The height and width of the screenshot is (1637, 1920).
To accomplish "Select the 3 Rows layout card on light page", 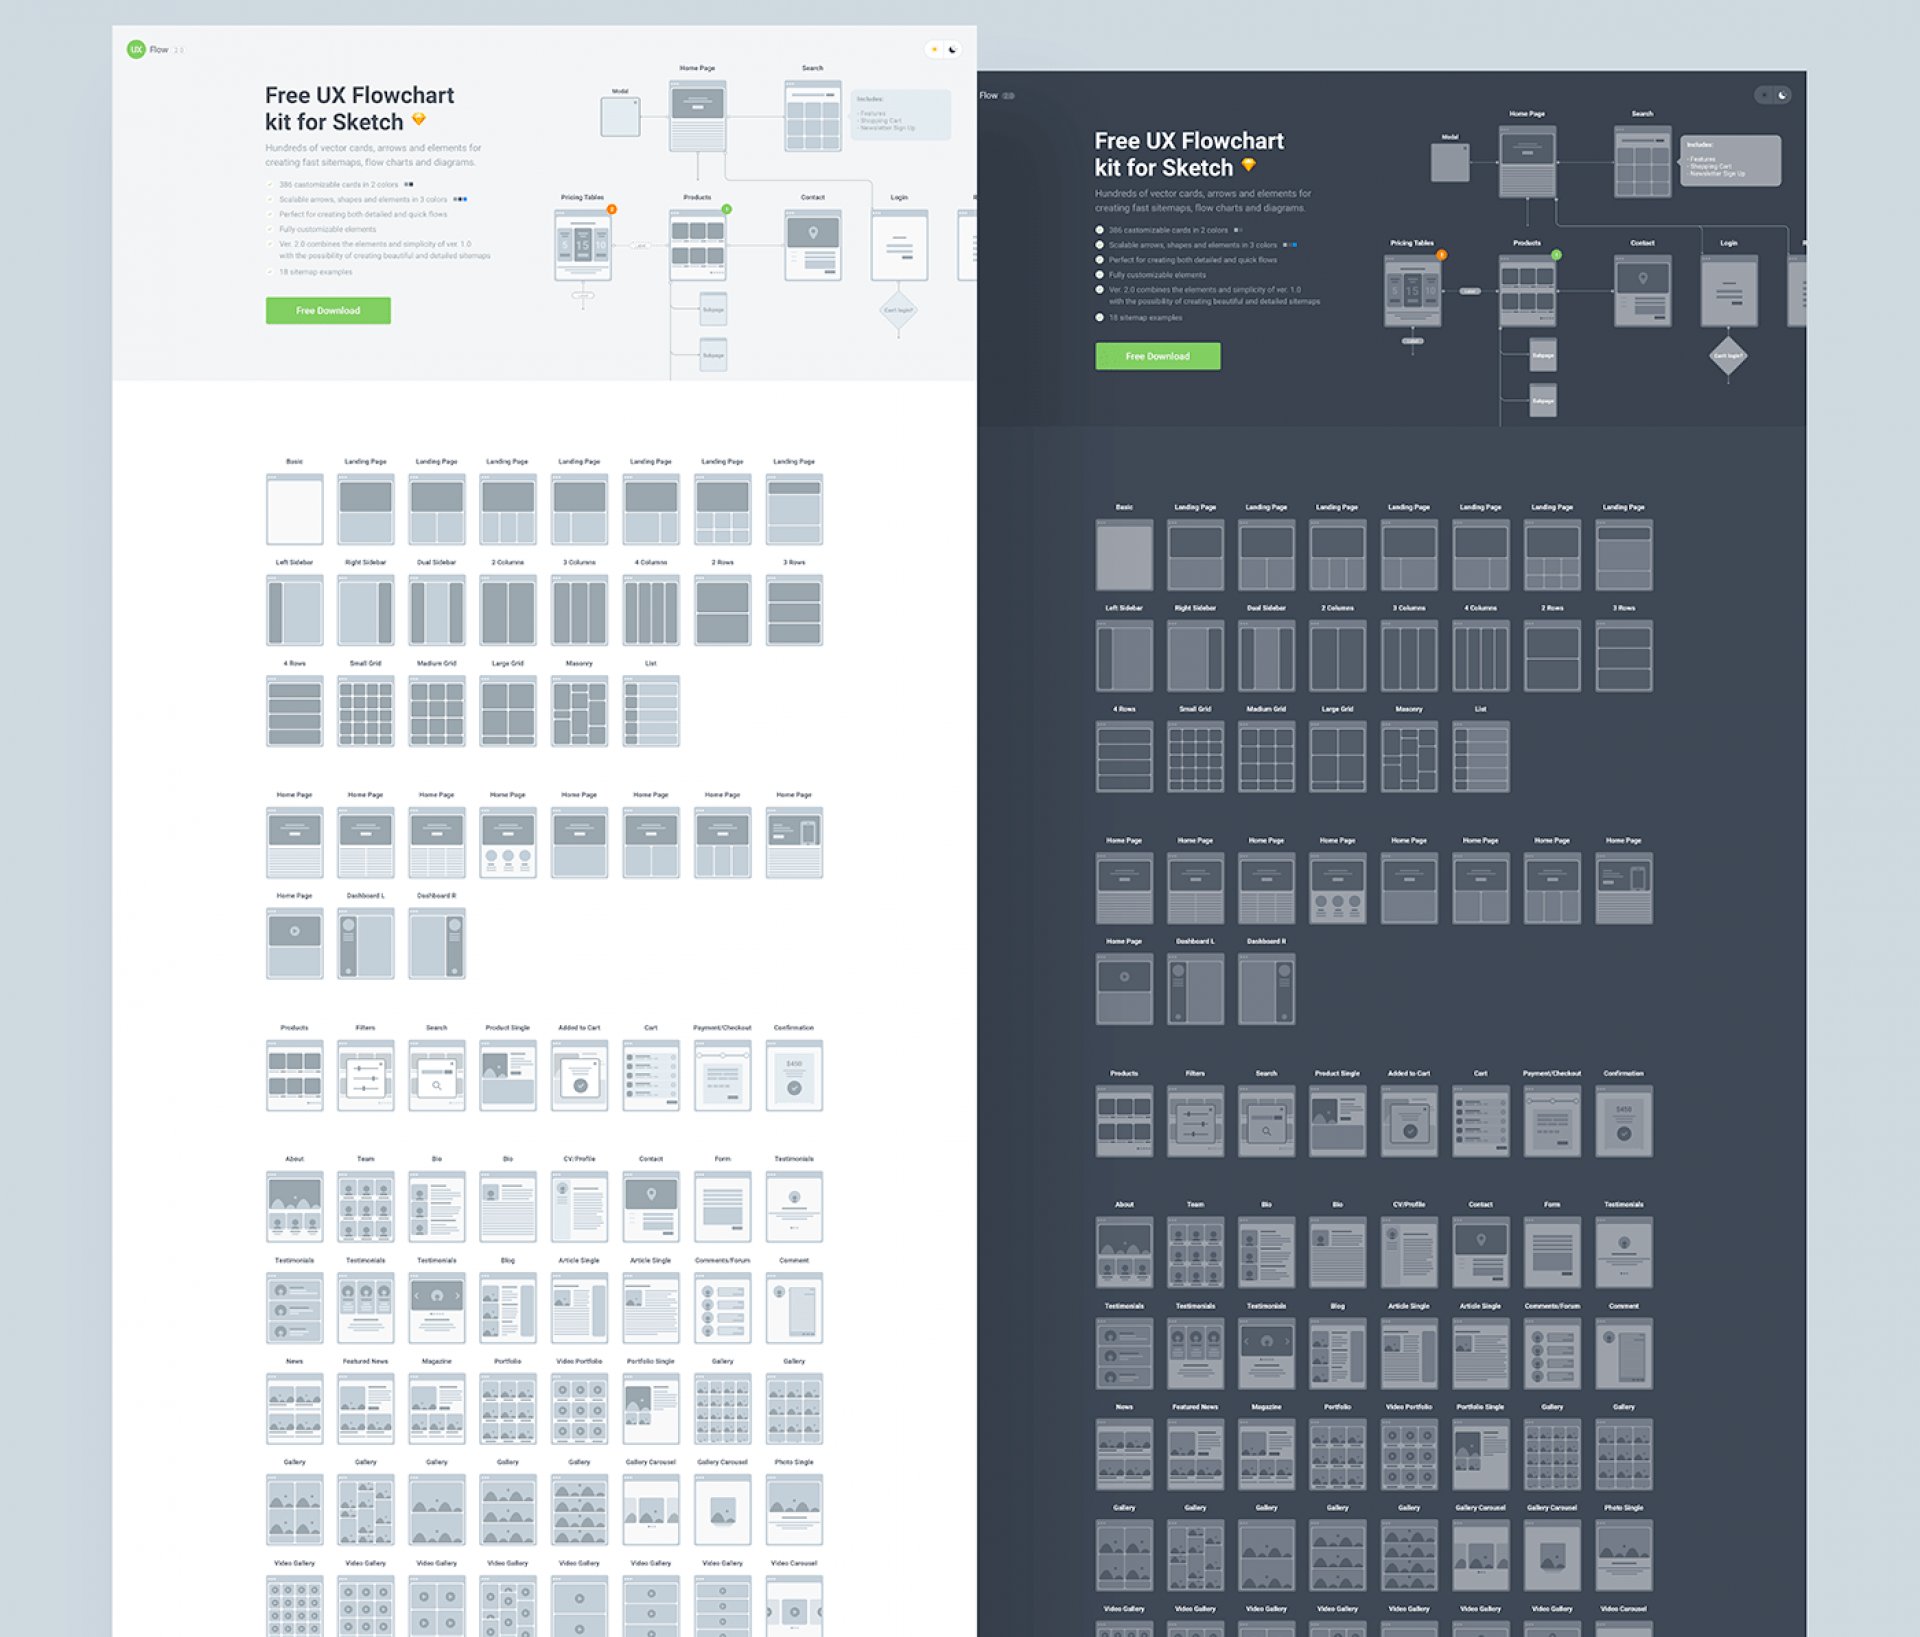I will (795, 610).
